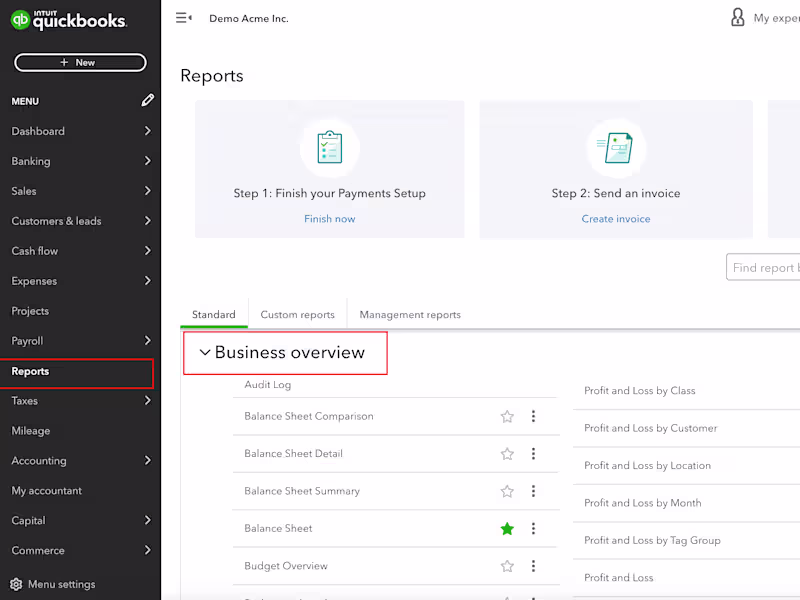Click the My experts person icon
Screen dimensions: 800x600
point(738,18)
